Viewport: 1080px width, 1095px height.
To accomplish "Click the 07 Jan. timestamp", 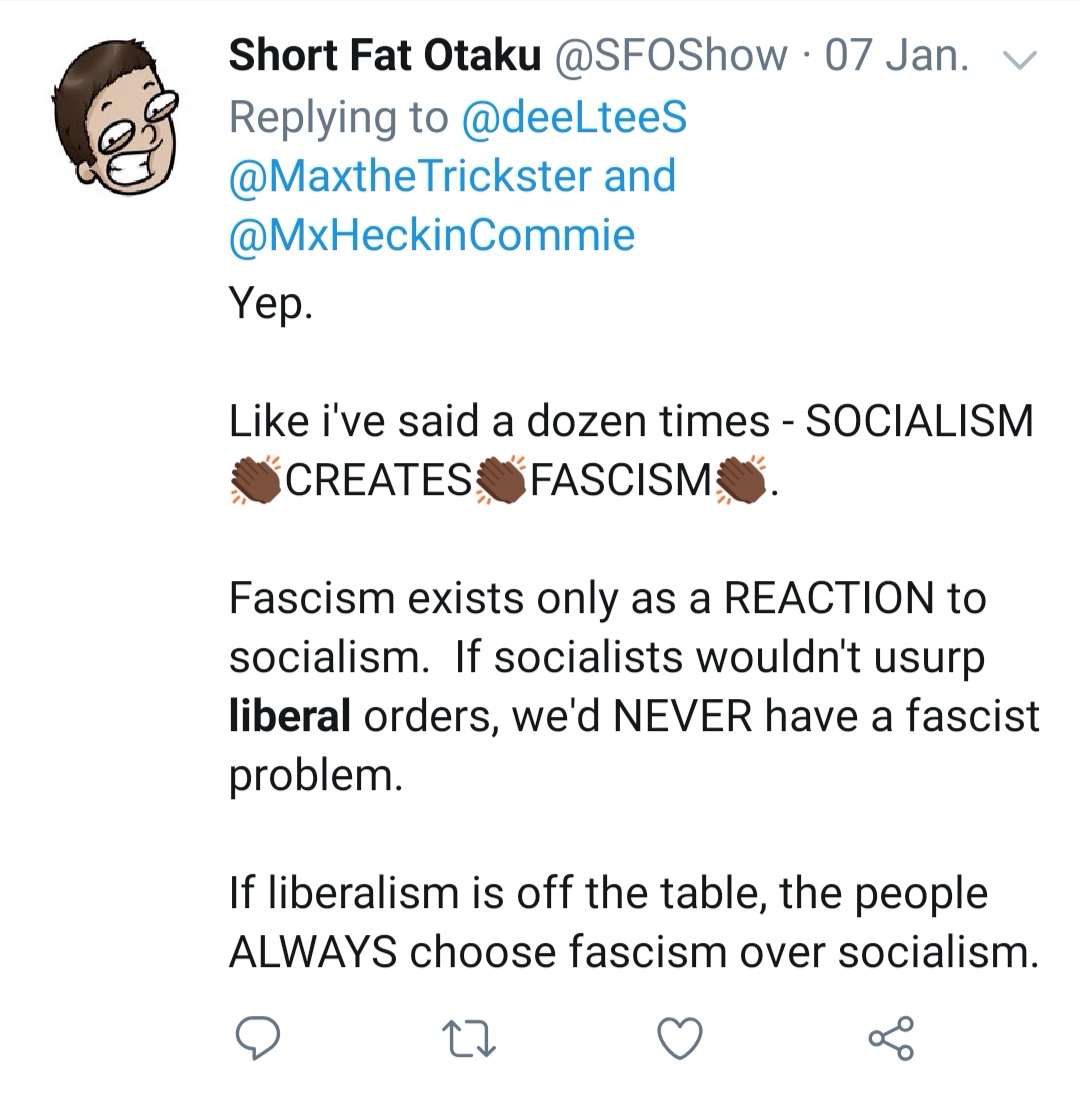I will 897,56.
